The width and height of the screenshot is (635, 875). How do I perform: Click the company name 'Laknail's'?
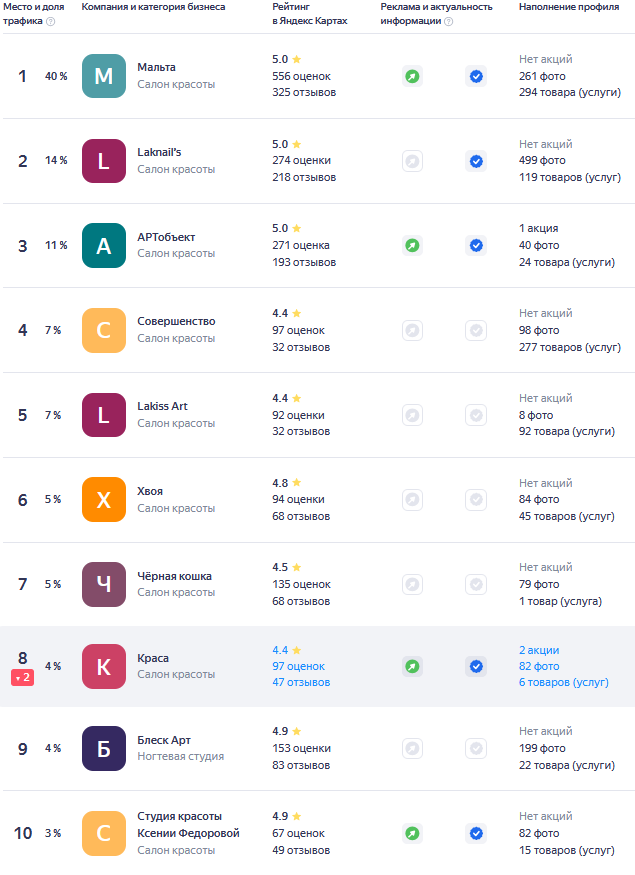(x=160, y=152)
